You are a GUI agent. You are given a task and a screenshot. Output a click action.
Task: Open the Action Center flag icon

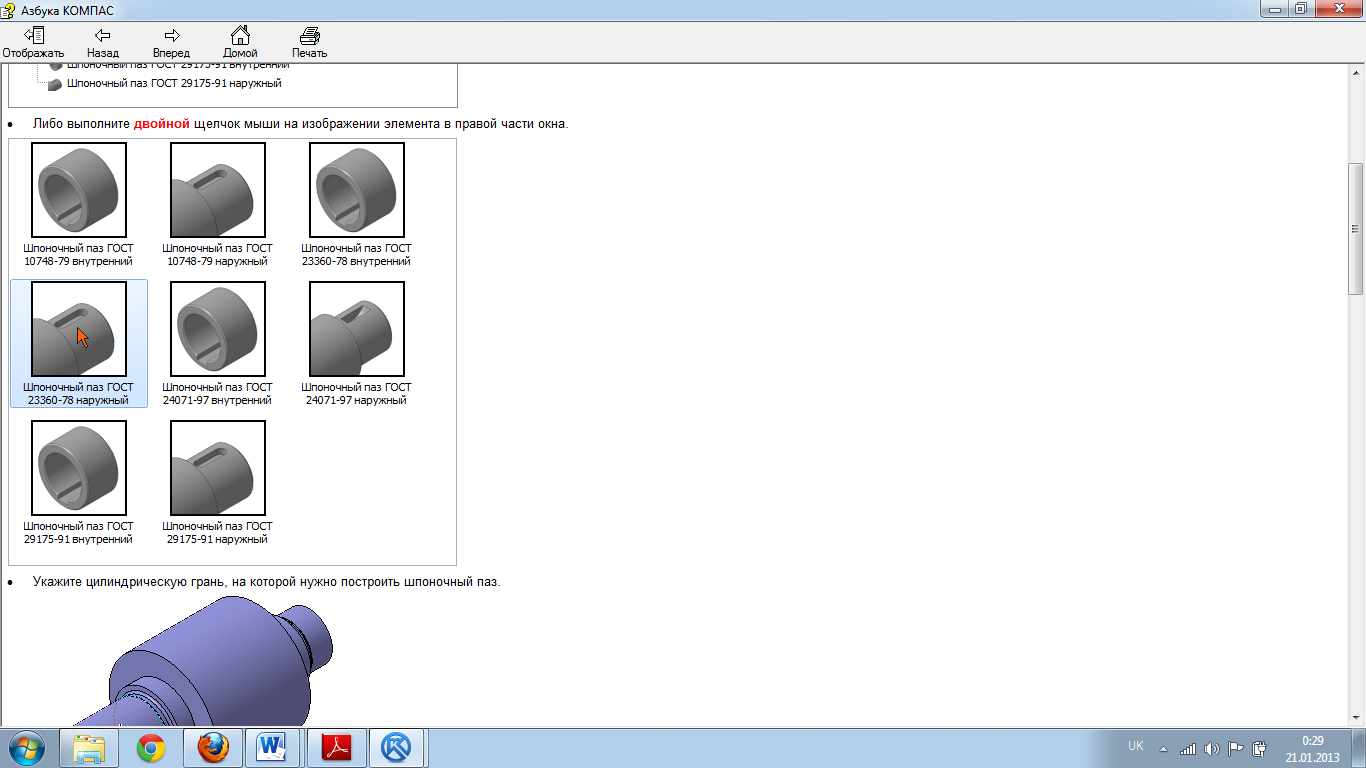(1236, 749)
